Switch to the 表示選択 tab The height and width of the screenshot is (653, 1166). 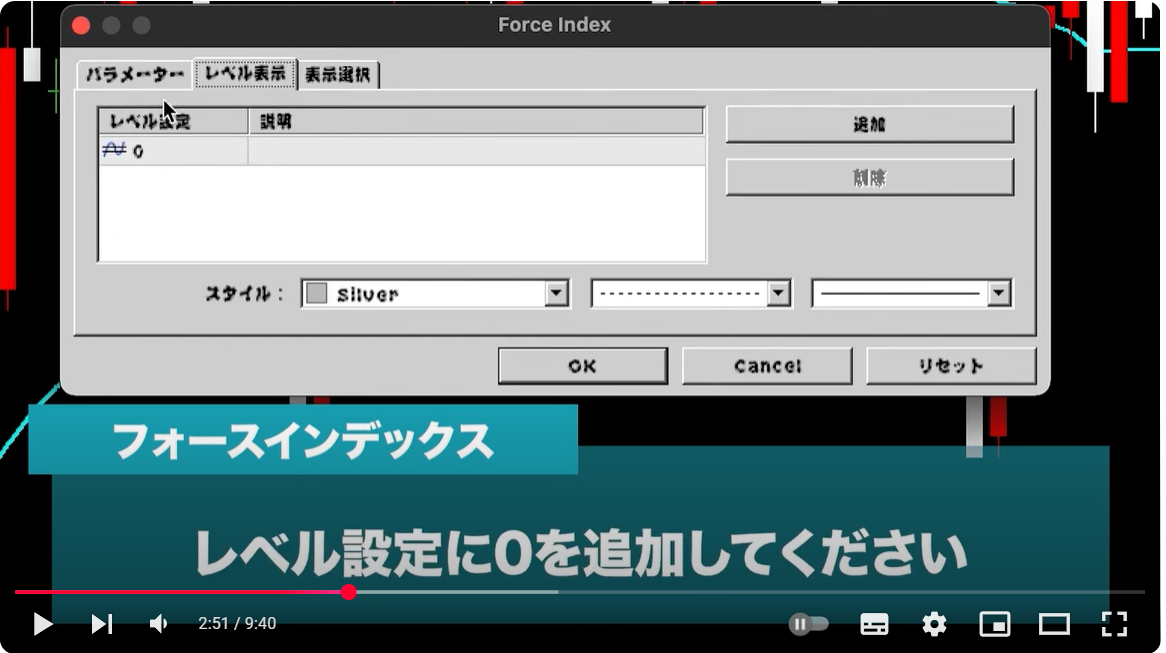(338, 75)
